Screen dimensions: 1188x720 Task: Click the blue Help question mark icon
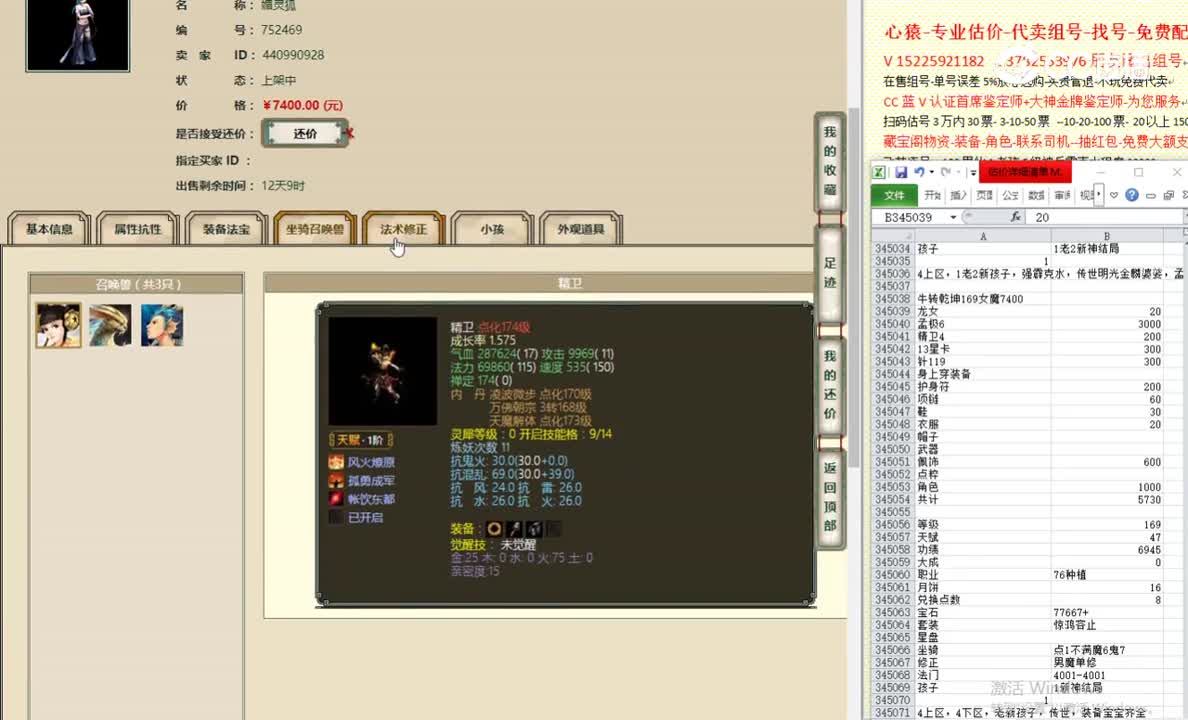click(1131, 194)
